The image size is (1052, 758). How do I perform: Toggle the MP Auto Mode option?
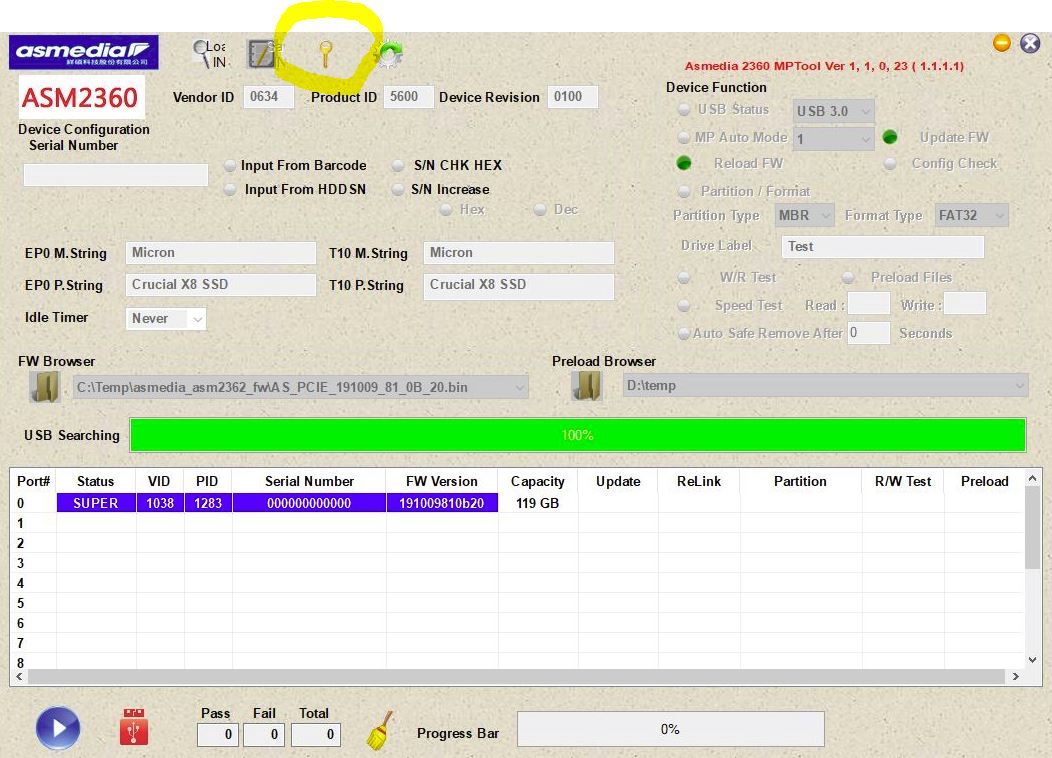(684, 137)
